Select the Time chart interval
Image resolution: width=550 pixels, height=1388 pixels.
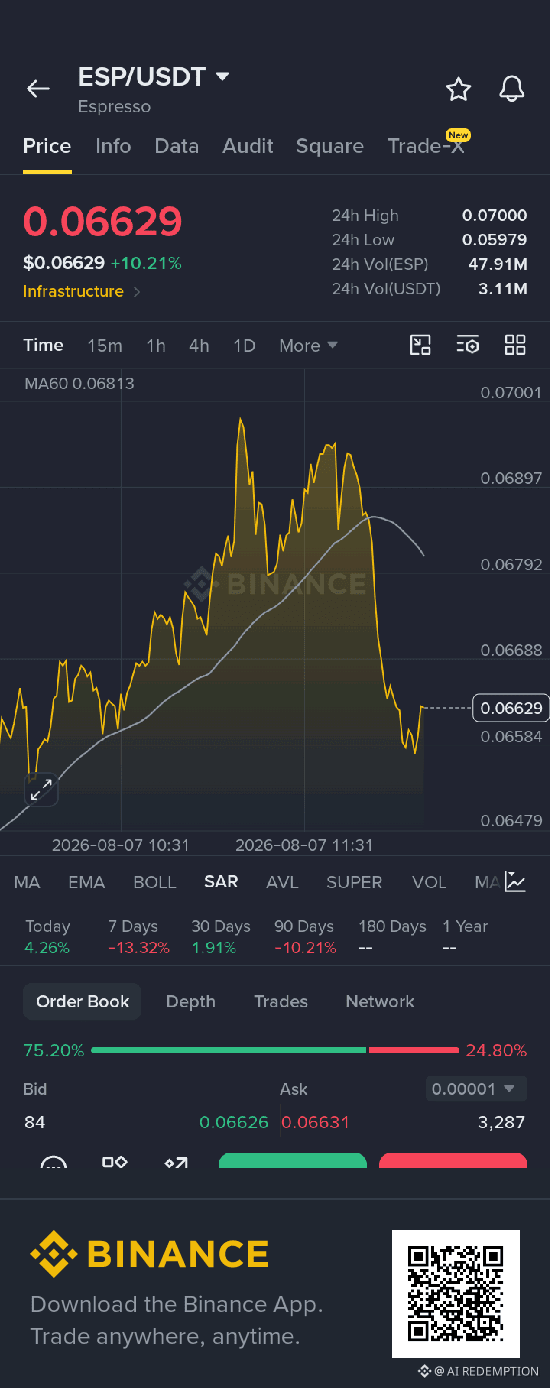pyautogui.click(x=43, y=345)
